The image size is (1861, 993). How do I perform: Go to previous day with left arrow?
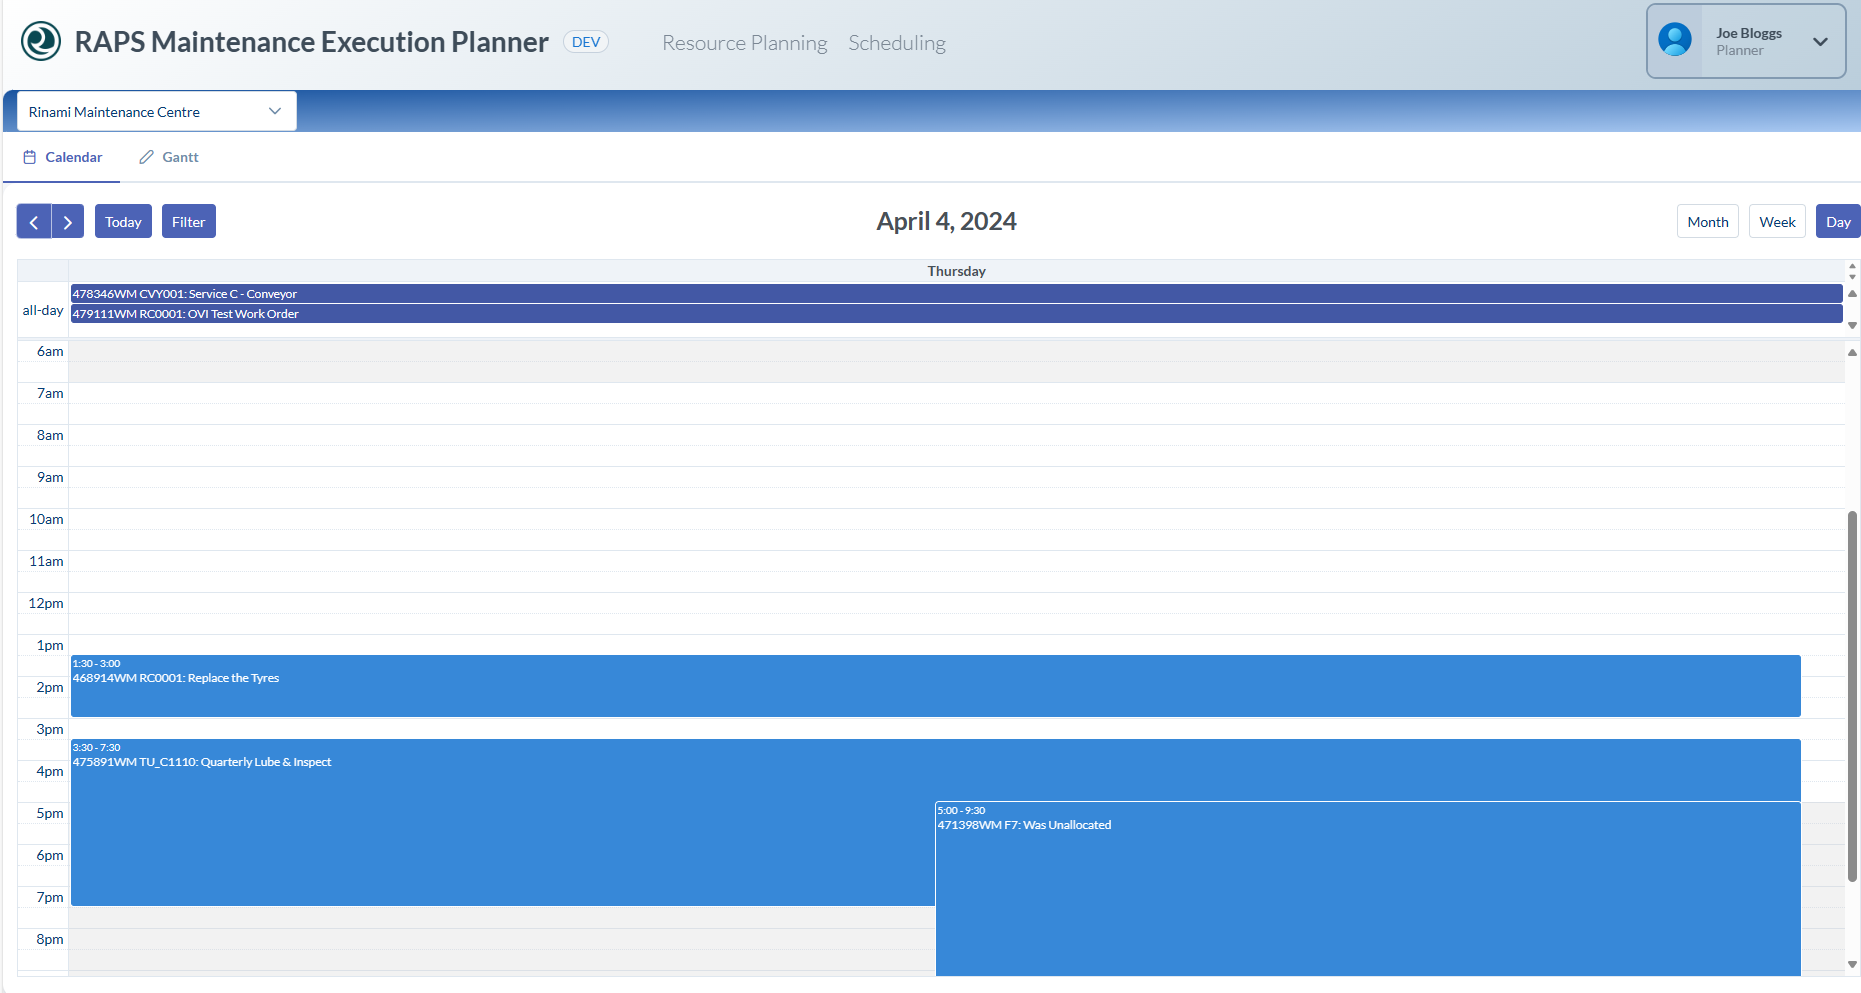tap(34, 222)
